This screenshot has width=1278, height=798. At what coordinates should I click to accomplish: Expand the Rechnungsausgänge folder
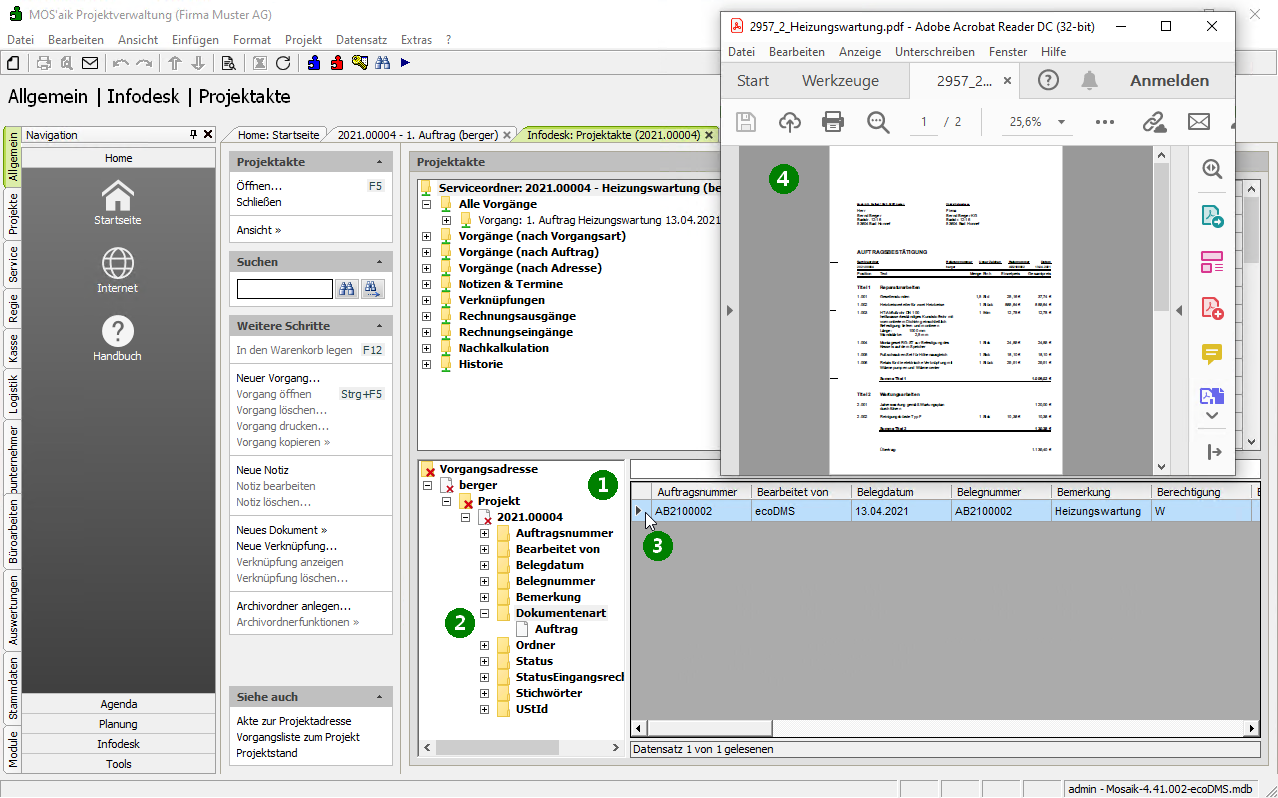(427, 316)
